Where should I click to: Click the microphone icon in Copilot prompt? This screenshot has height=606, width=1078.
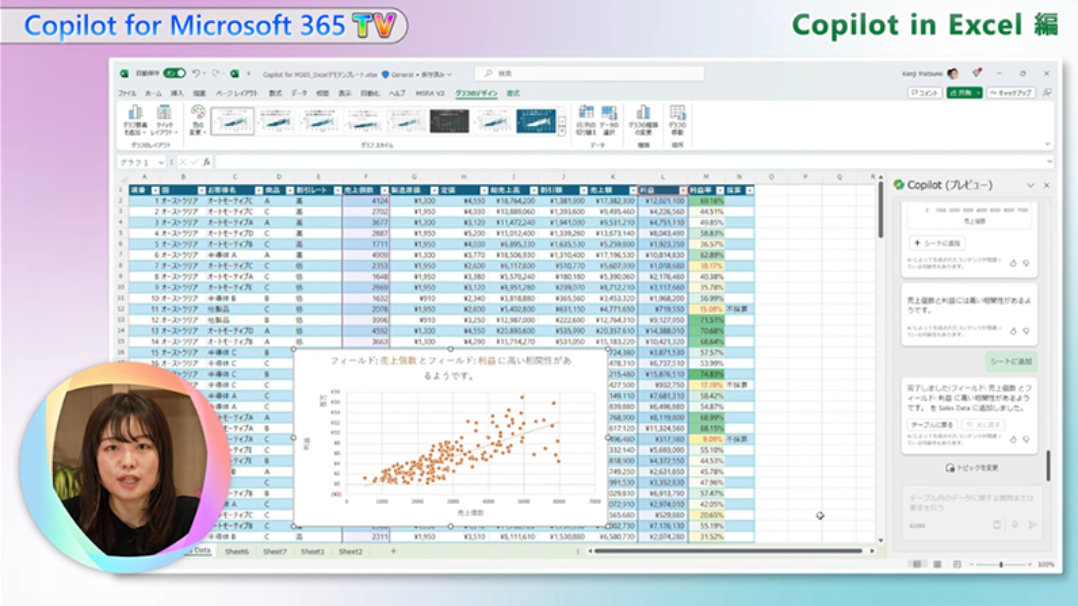pyautogui.click(x=1014, y=524)
